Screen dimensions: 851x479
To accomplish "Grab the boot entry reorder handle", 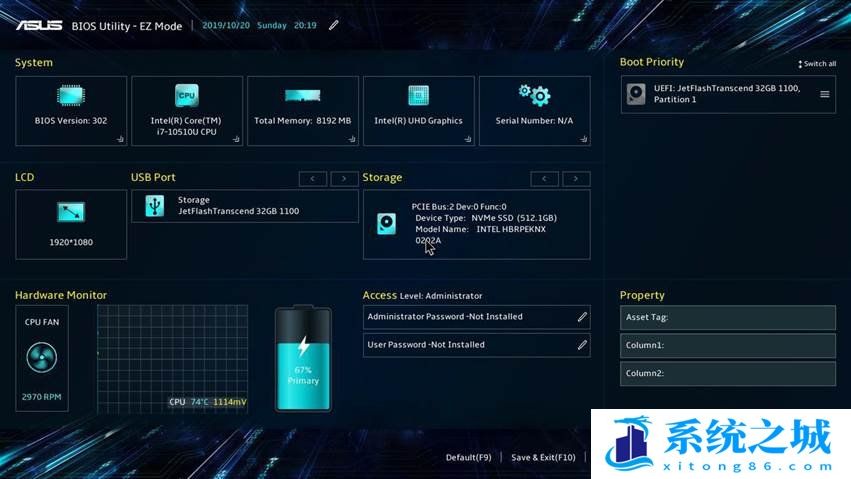I will pos(824,94).
